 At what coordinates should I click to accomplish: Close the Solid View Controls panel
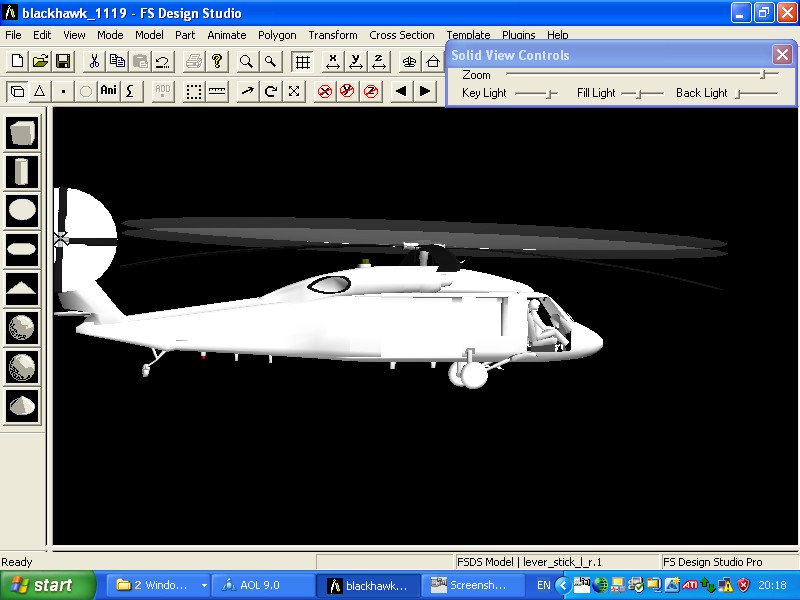tap(782, 55)
